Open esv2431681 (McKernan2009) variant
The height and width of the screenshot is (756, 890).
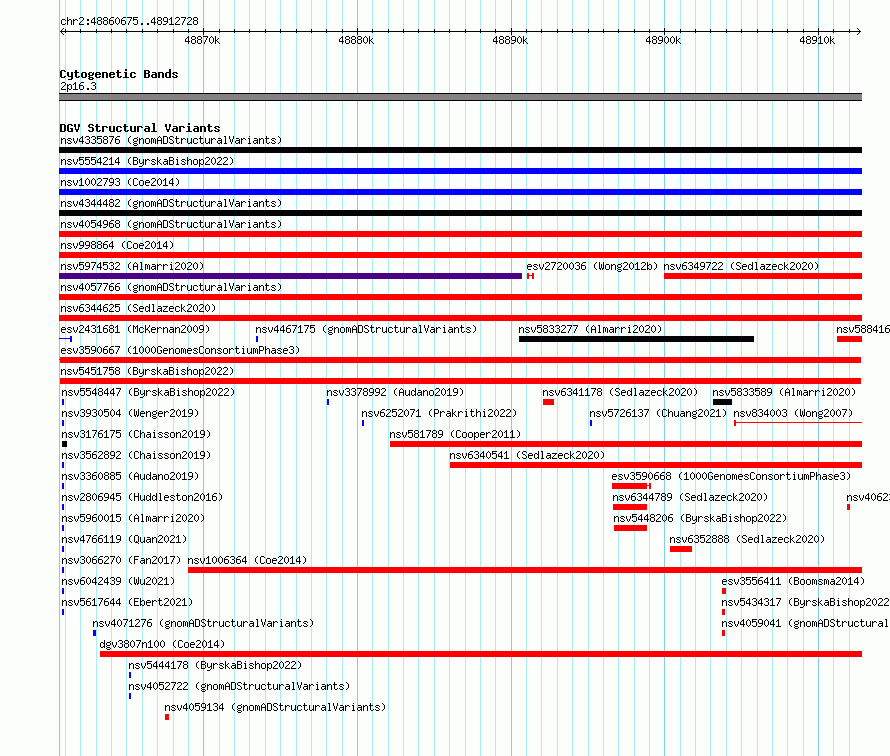[135, 329]
